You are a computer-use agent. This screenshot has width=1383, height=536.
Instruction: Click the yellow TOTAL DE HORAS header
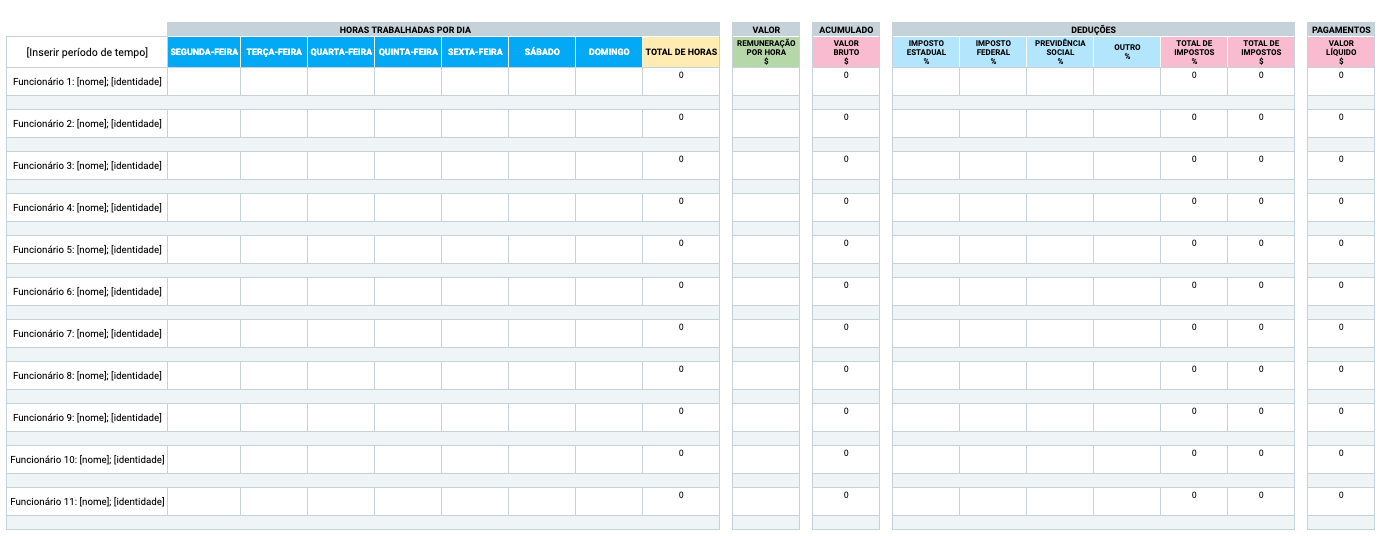click(681, 52)
